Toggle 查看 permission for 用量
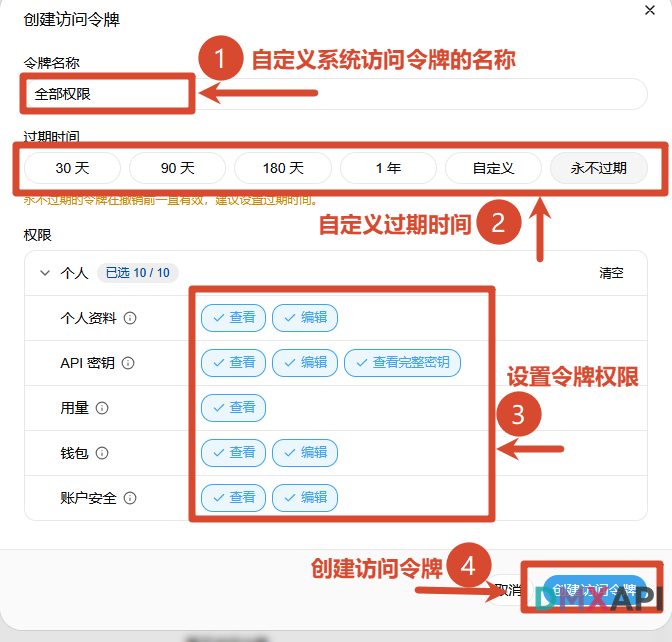Viewport: 672px width, 642px height. point(233,408)
